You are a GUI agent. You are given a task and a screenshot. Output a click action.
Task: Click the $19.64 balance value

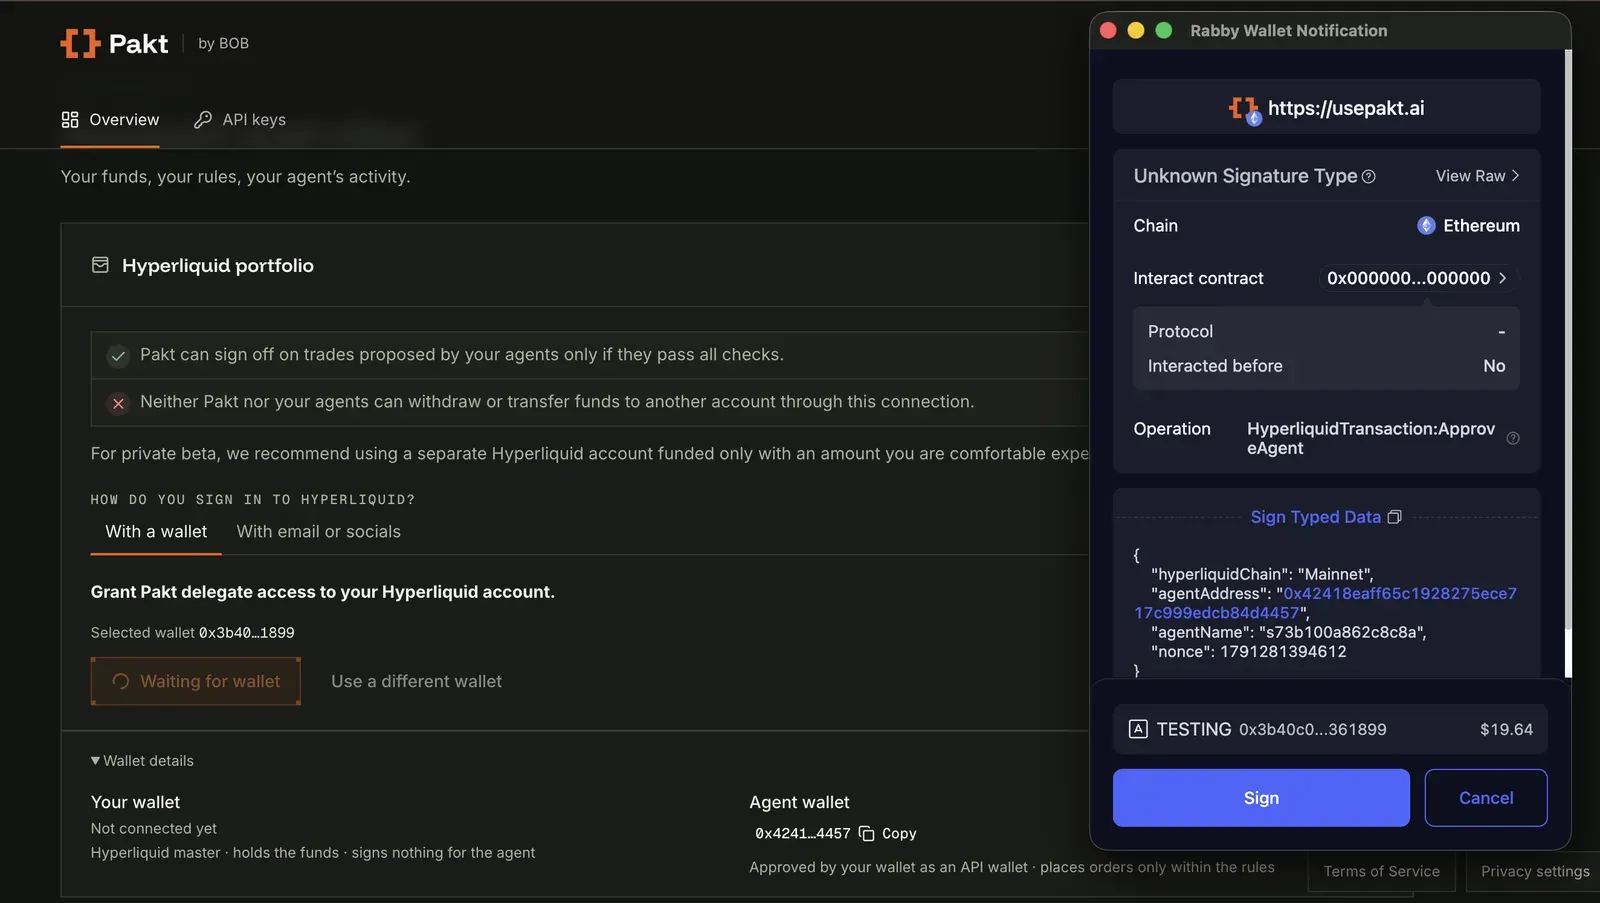point(1506,730)
